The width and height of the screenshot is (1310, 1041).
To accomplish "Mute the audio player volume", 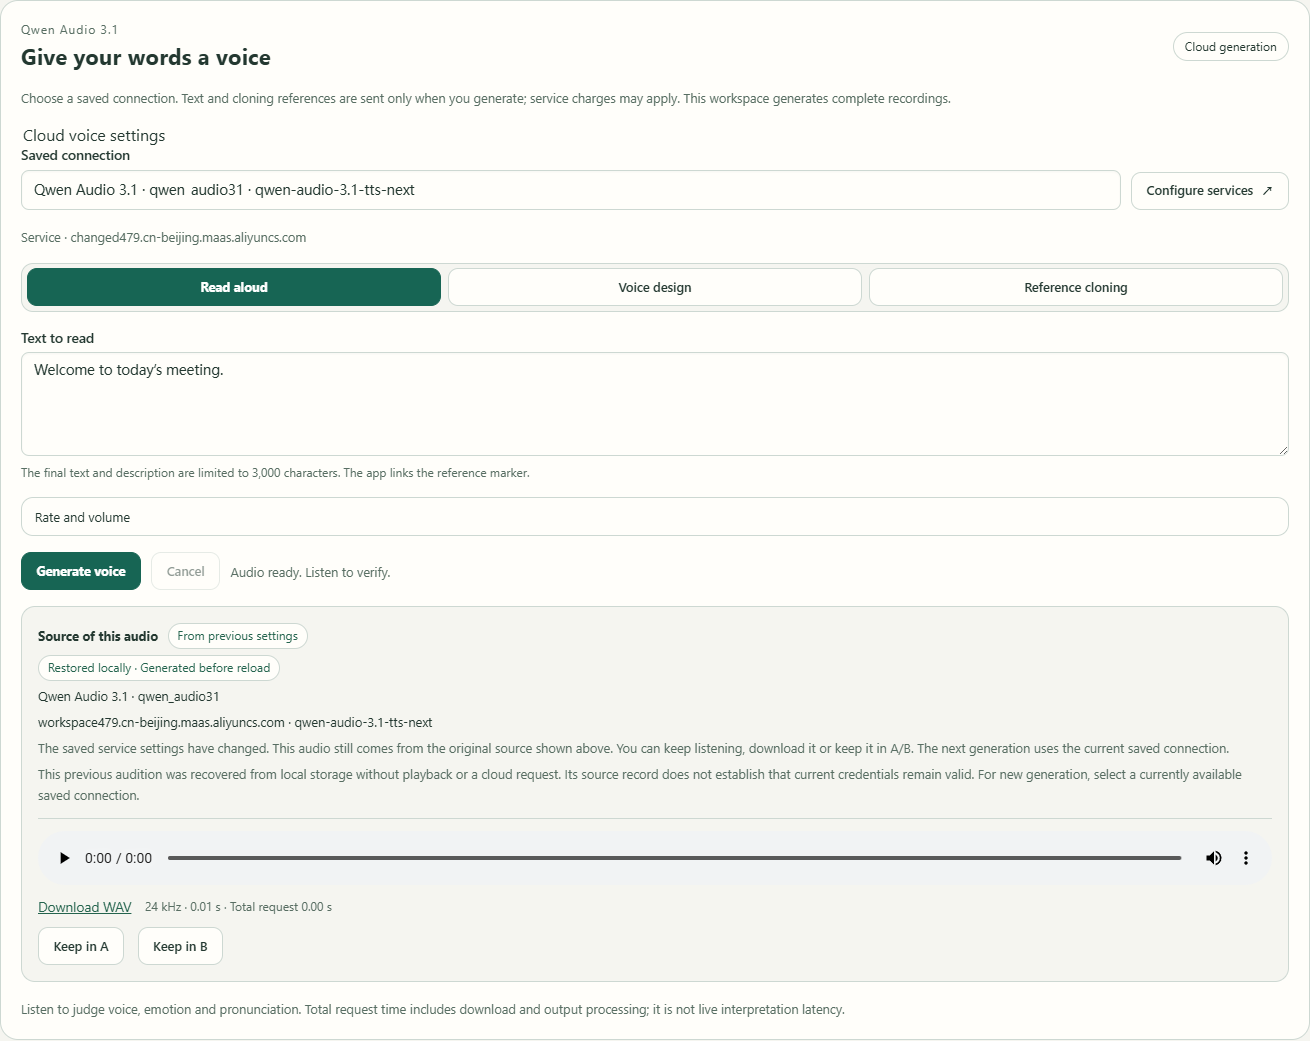I will coord(1214,858).
